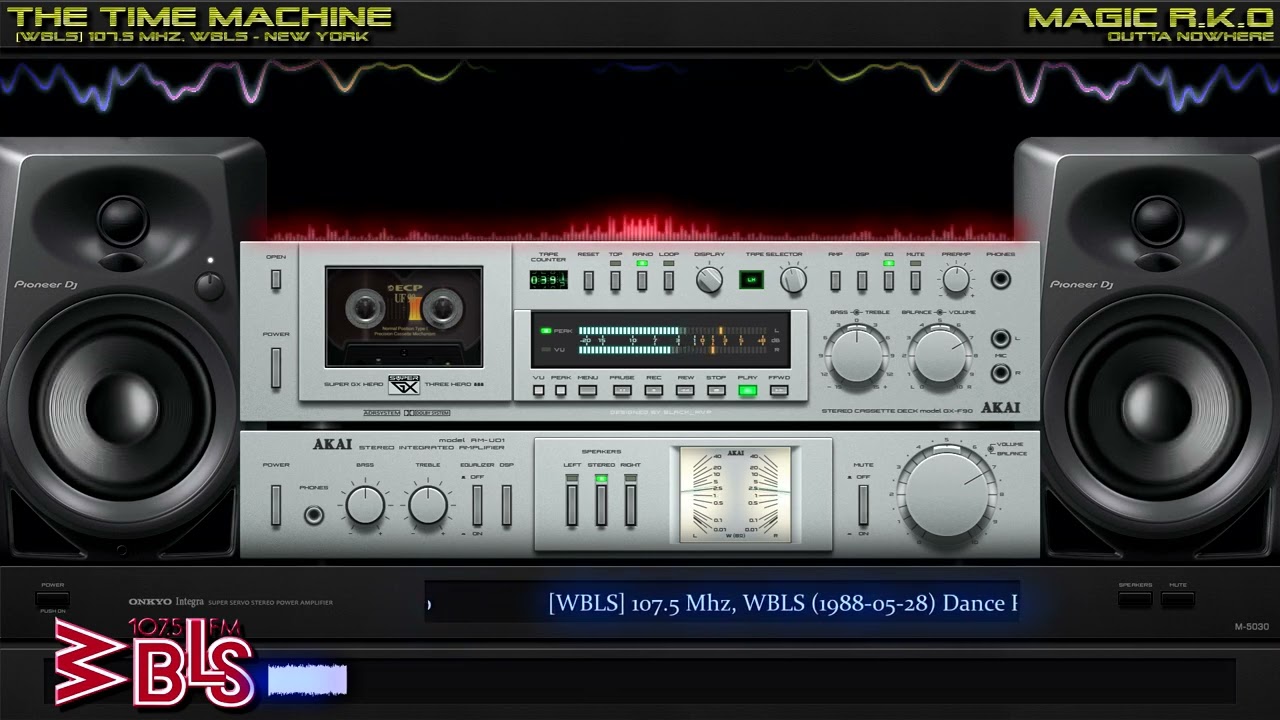The image size is (1280, 720).
Task: Click the amplifier TREBLE knob
Action: [428, 505]
